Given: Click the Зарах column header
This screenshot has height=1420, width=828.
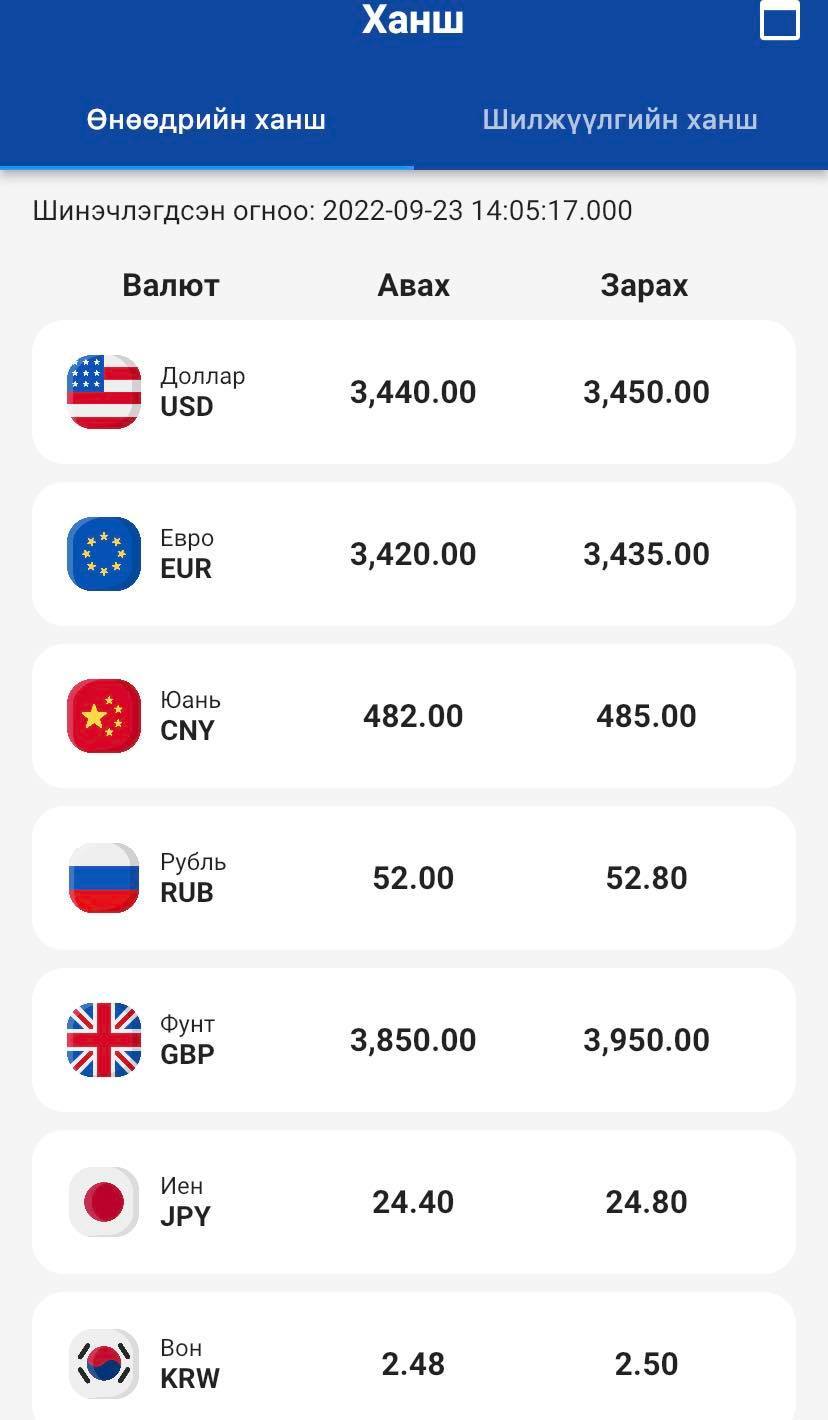Looking at the screenshot, I should click(644, 285).
